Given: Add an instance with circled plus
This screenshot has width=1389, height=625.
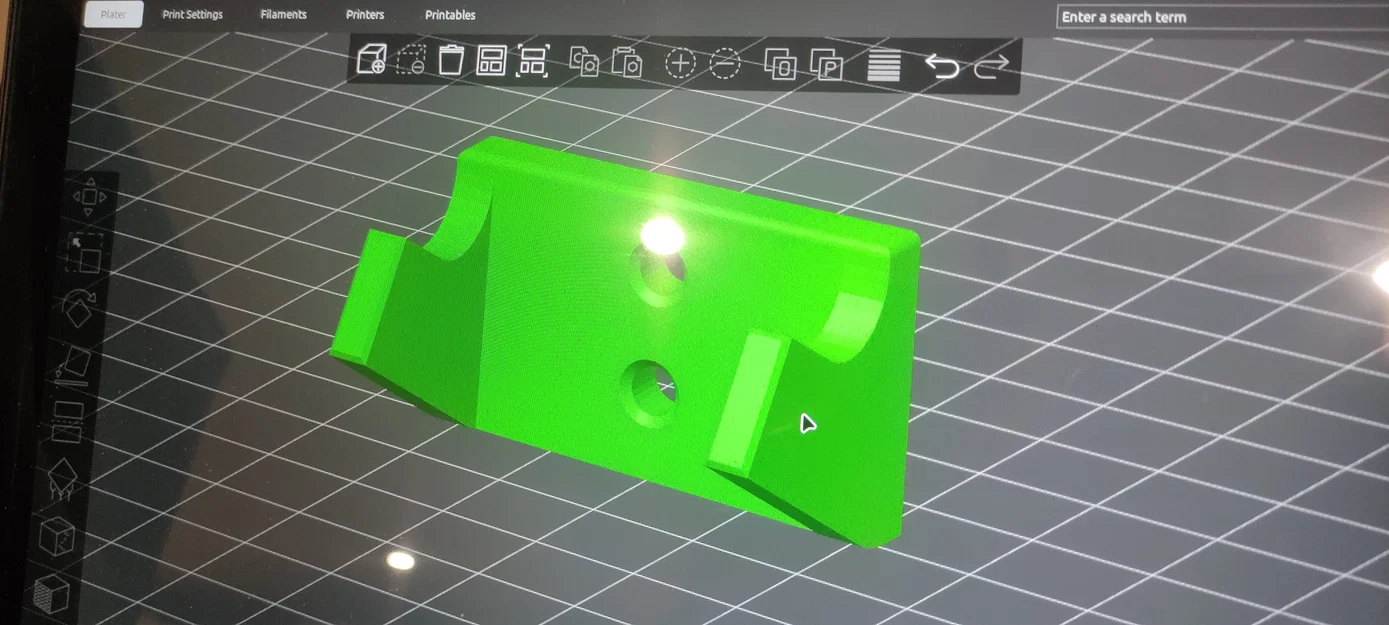Looking at the screenshot, I should 680,64.
